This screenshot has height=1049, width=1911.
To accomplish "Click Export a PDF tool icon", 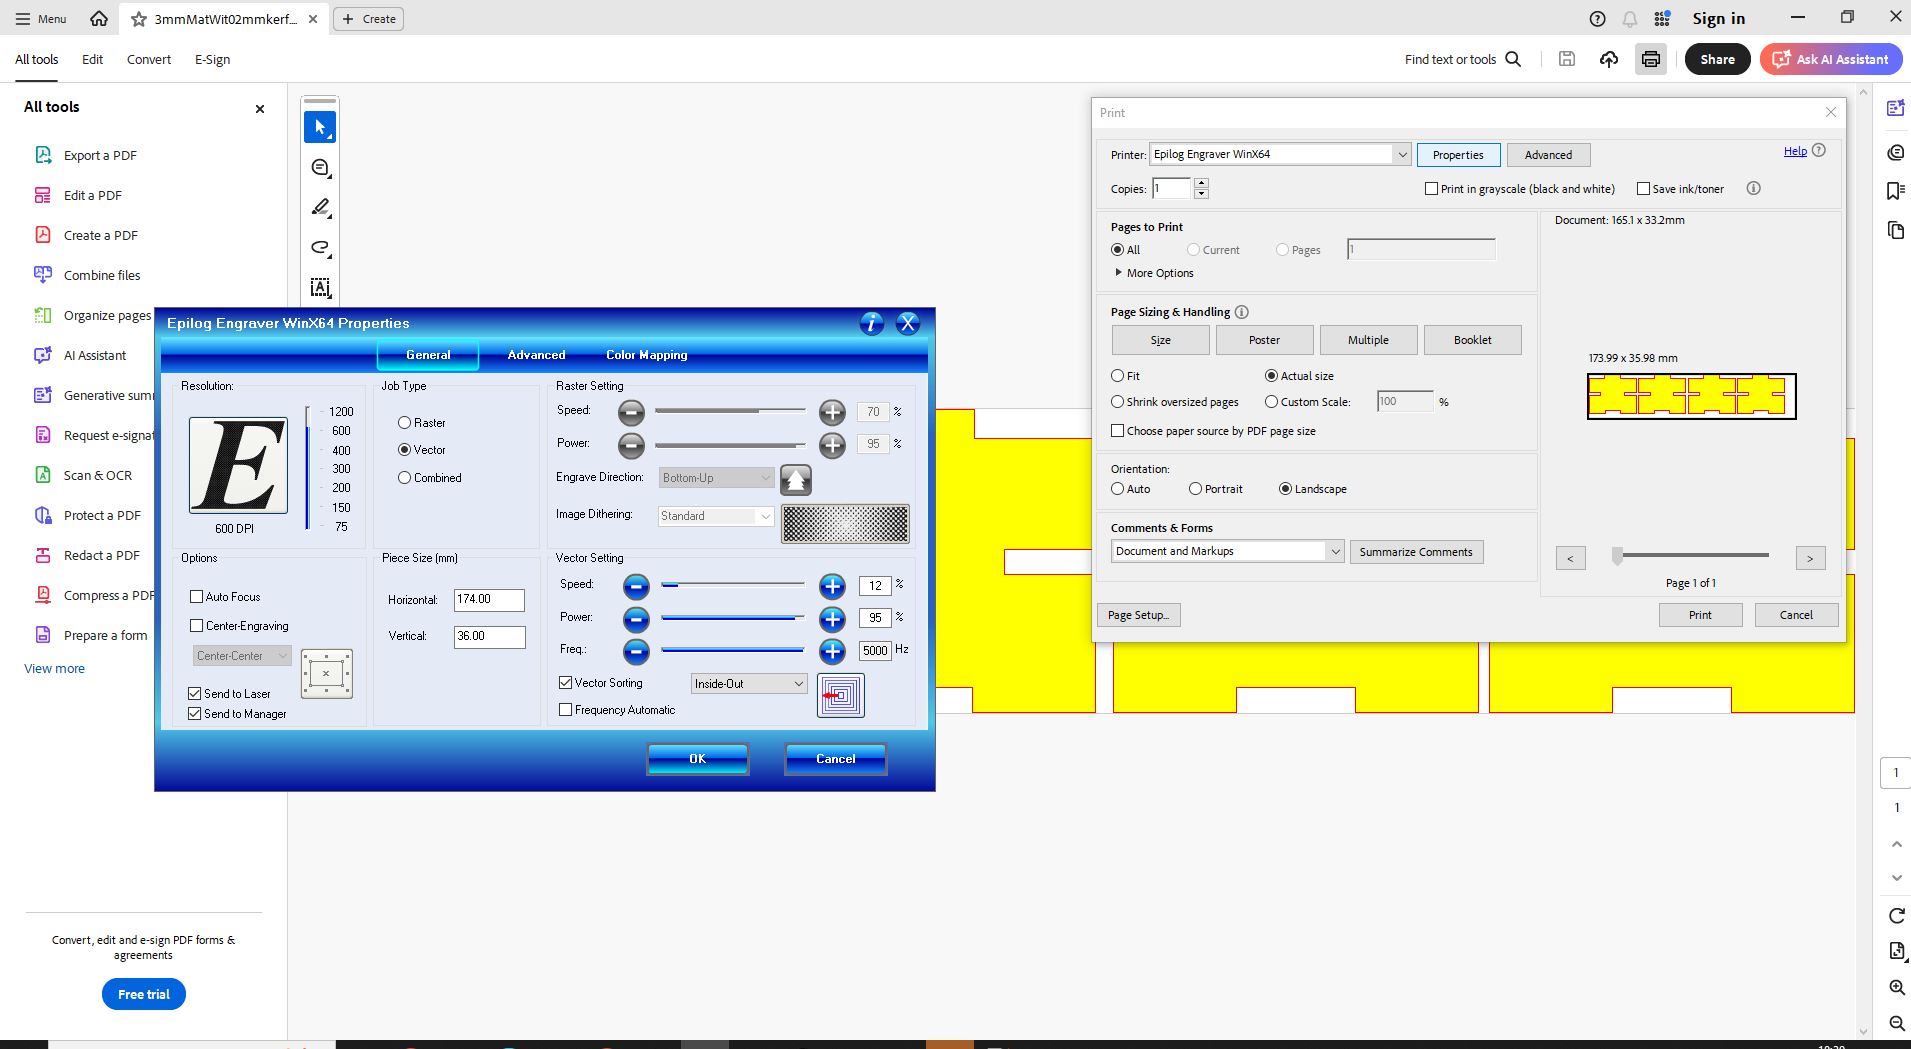I will [43, 155].
